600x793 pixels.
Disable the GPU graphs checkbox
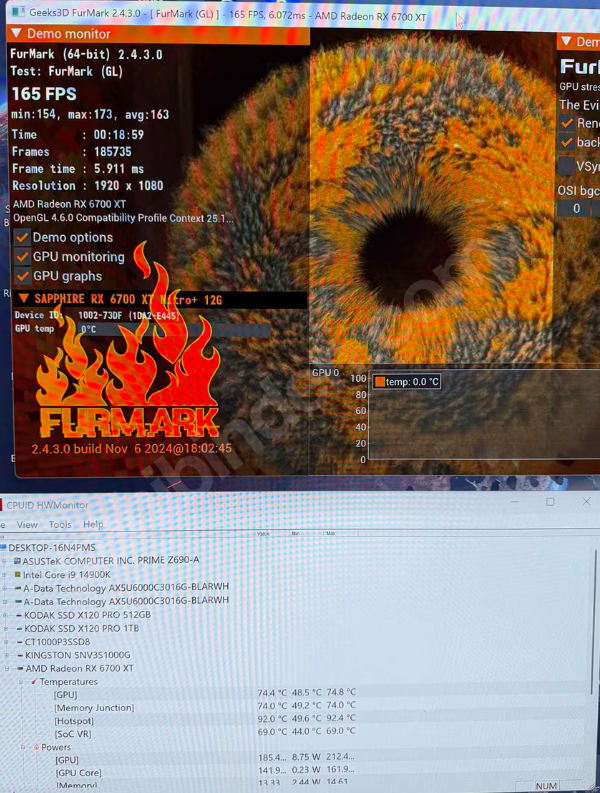point(22,276)
